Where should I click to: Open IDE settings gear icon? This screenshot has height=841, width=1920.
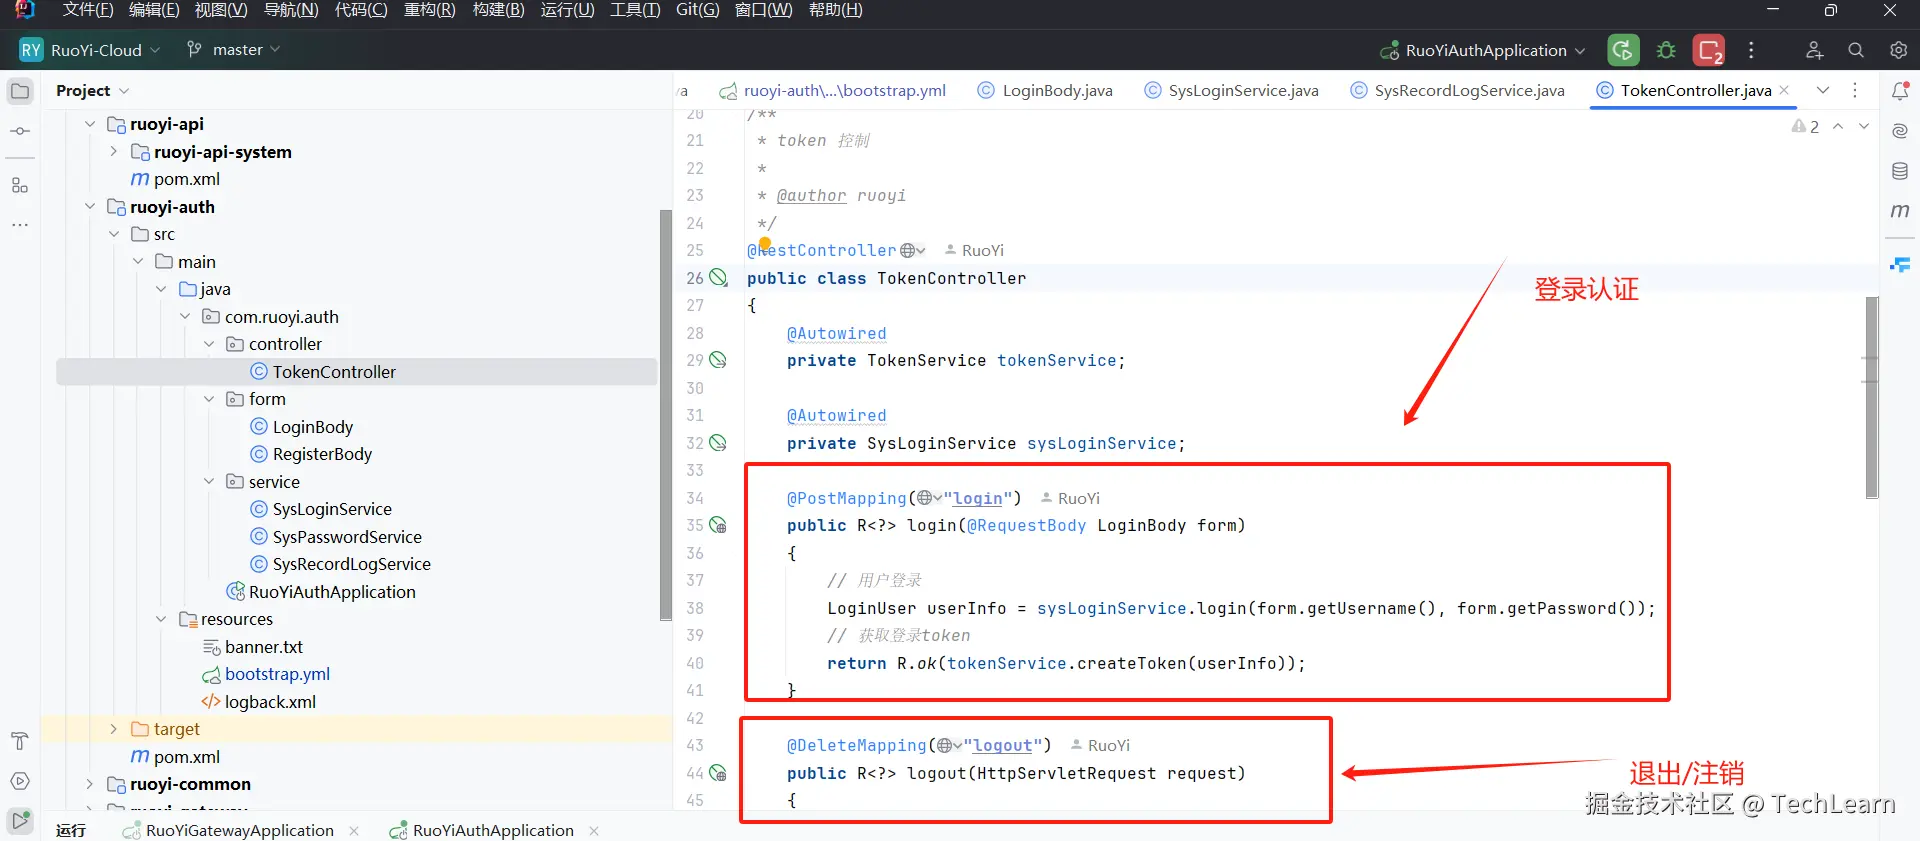(1898, 50)
